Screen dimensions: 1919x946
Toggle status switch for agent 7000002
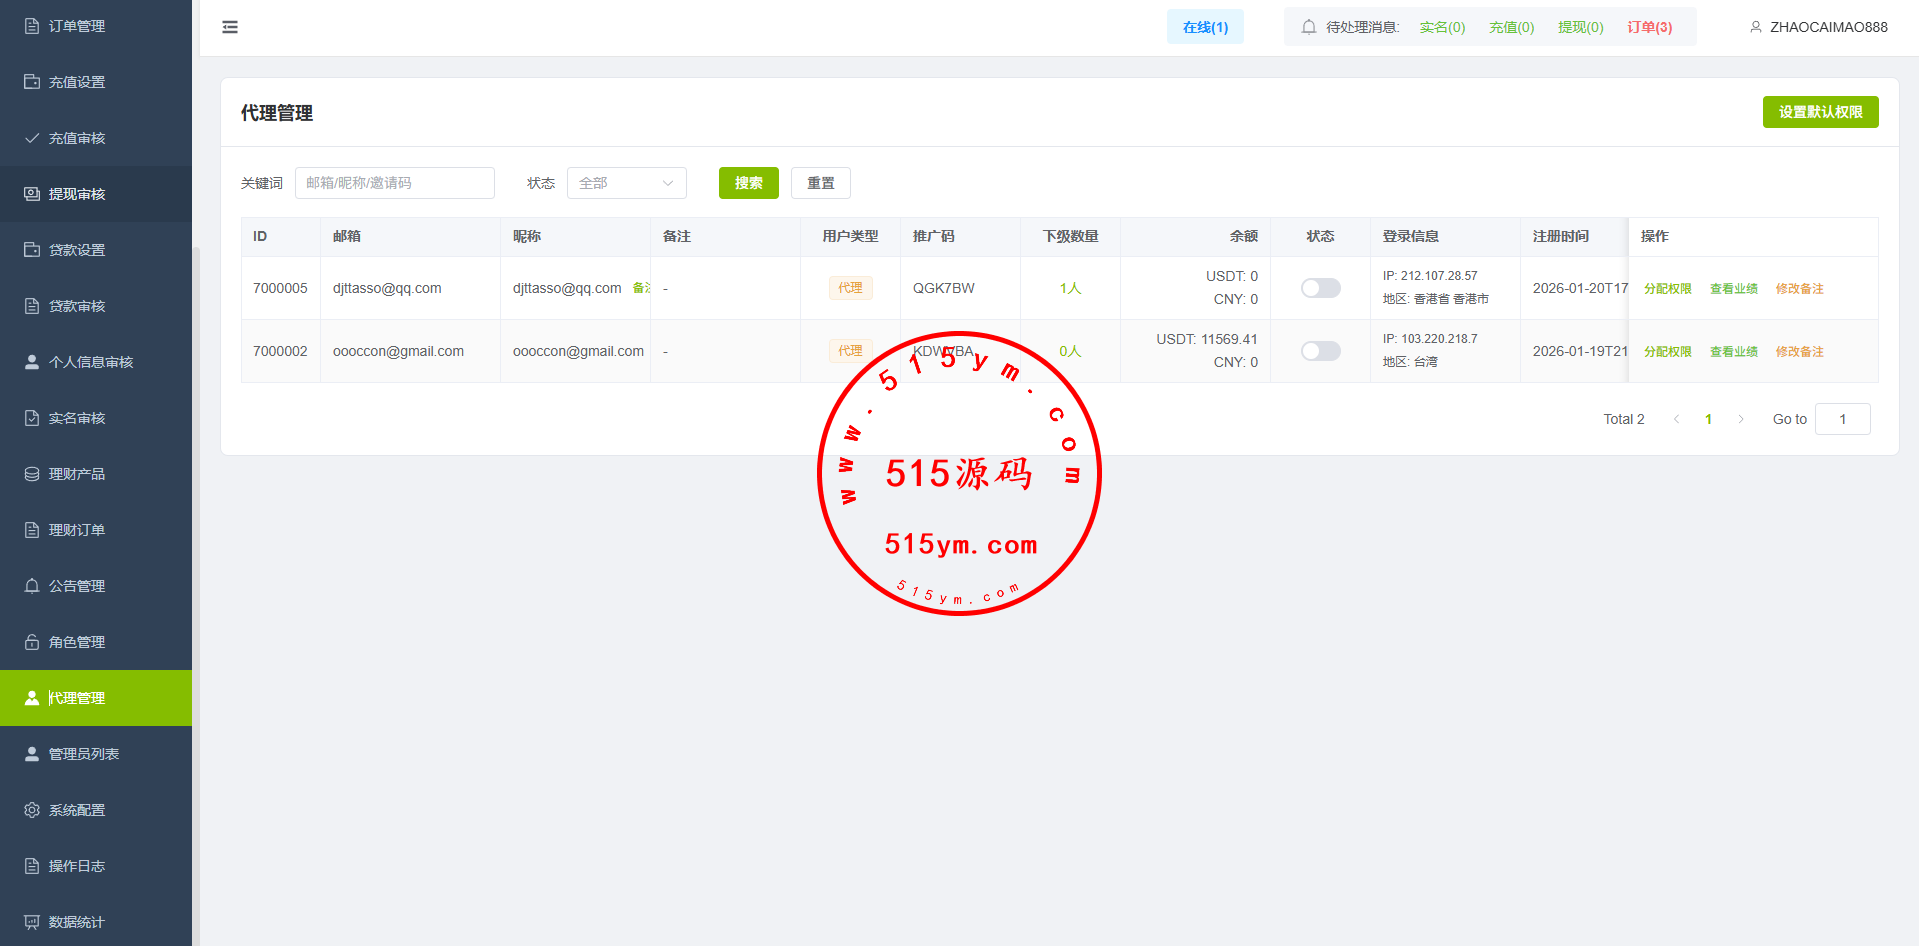click(1320, 351)
